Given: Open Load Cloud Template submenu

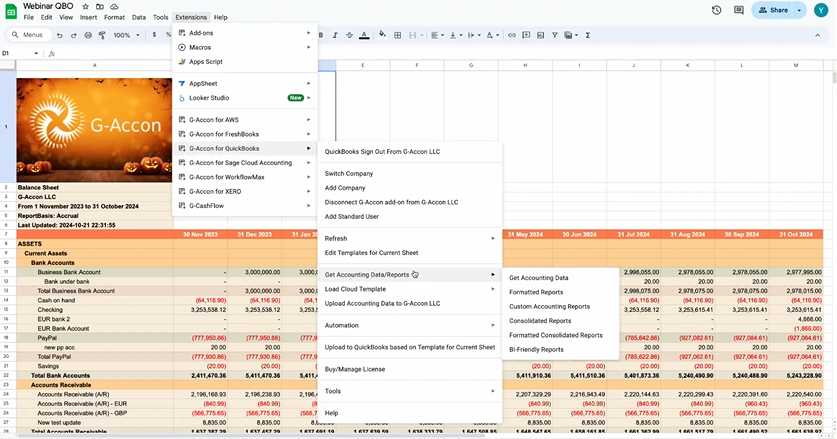Looking at the screenshot, I should coord(410,289).
